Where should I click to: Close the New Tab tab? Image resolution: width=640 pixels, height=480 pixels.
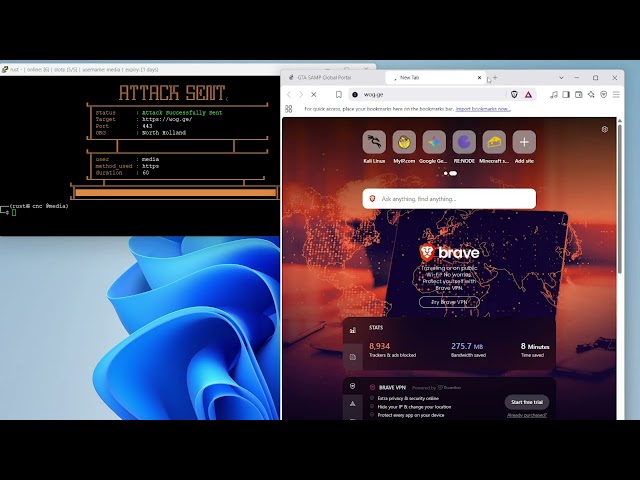(x=480, y=78)
